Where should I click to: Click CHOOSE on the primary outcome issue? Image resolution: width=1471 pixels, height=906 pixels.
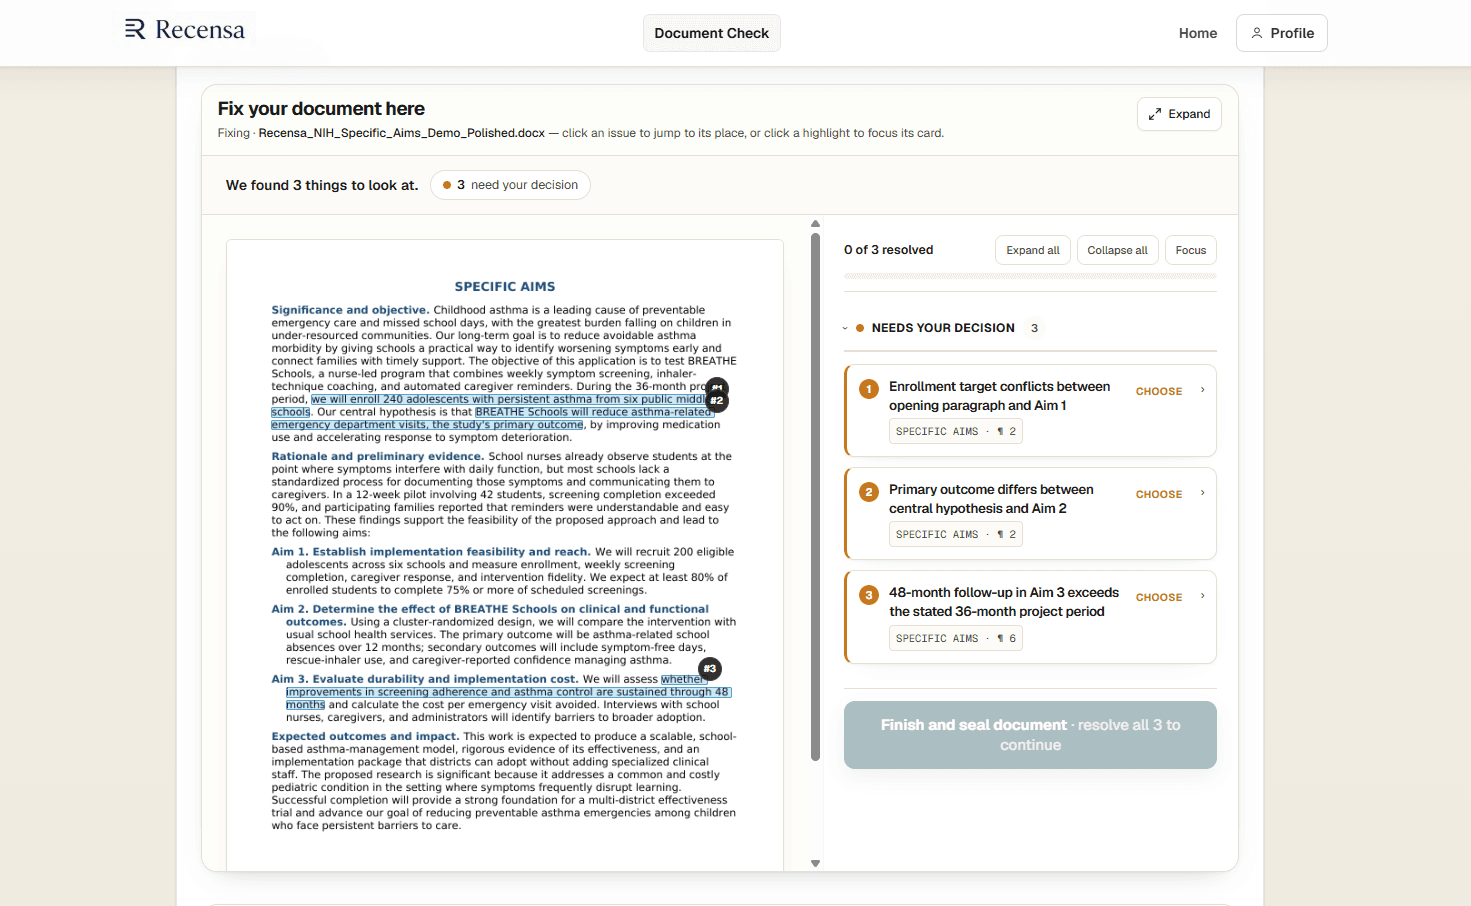[1159, 495]
